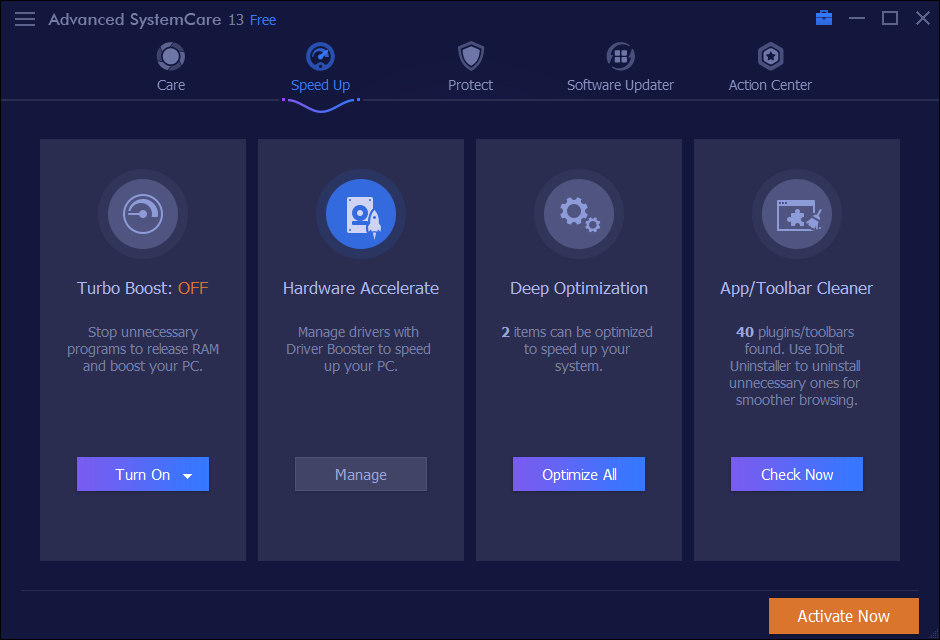The width and height of the screenshot is (940, 640).
Task: Click the Deep Optimization heading text
Action: pyautogui.click(x=579, y=288)
